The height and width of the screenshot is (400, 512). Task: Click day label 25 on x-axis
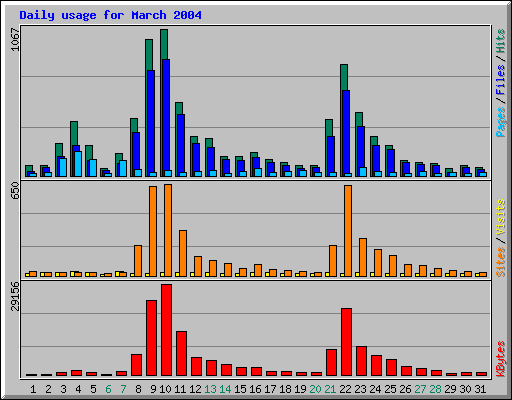[390, 389]
